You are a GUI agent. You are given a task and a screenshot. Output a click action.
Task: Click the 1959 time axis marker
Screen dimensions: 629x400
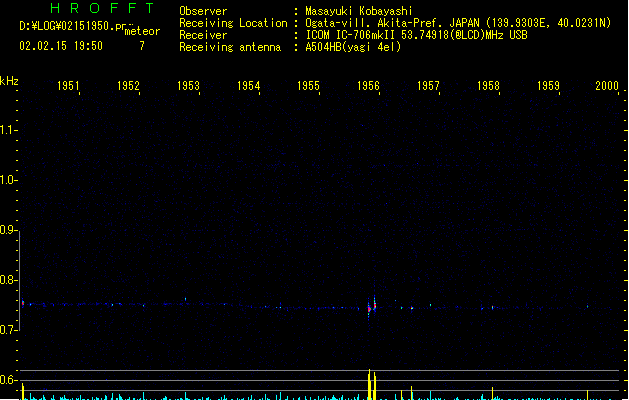point(548,86)
